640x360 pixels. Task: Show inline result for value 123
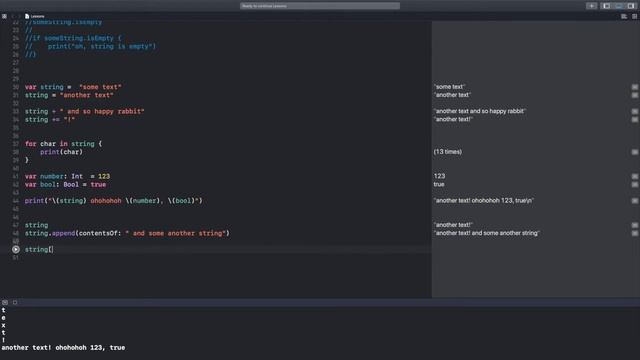[x=635, y=176]
